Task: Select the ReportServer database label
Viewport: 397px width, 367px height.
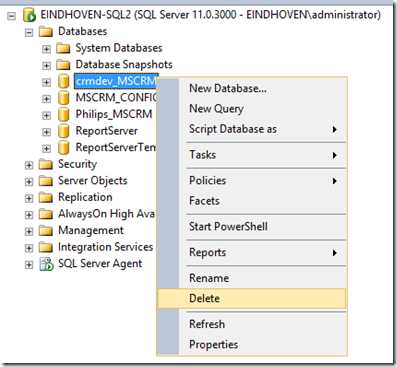Action: coord(107,131)
